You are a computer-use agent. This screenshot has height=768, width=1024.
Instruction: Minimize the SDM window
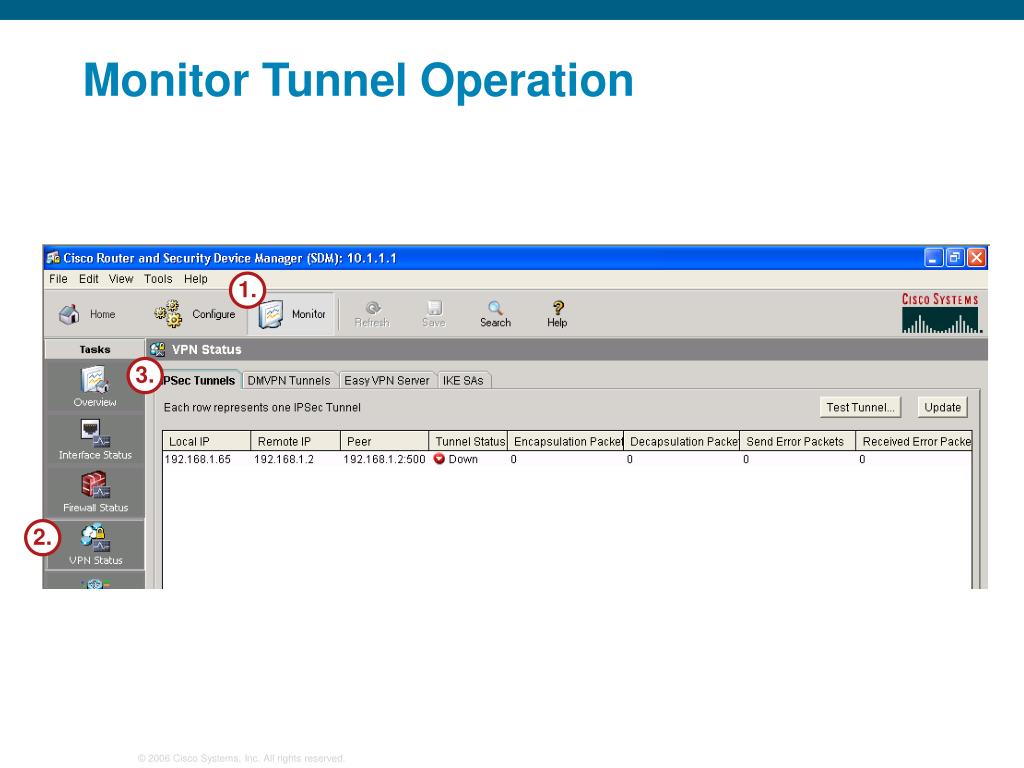[933, 257]
